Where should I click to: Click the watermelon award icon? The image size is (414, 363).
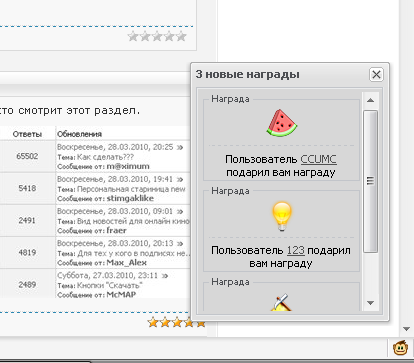point(282,123)
